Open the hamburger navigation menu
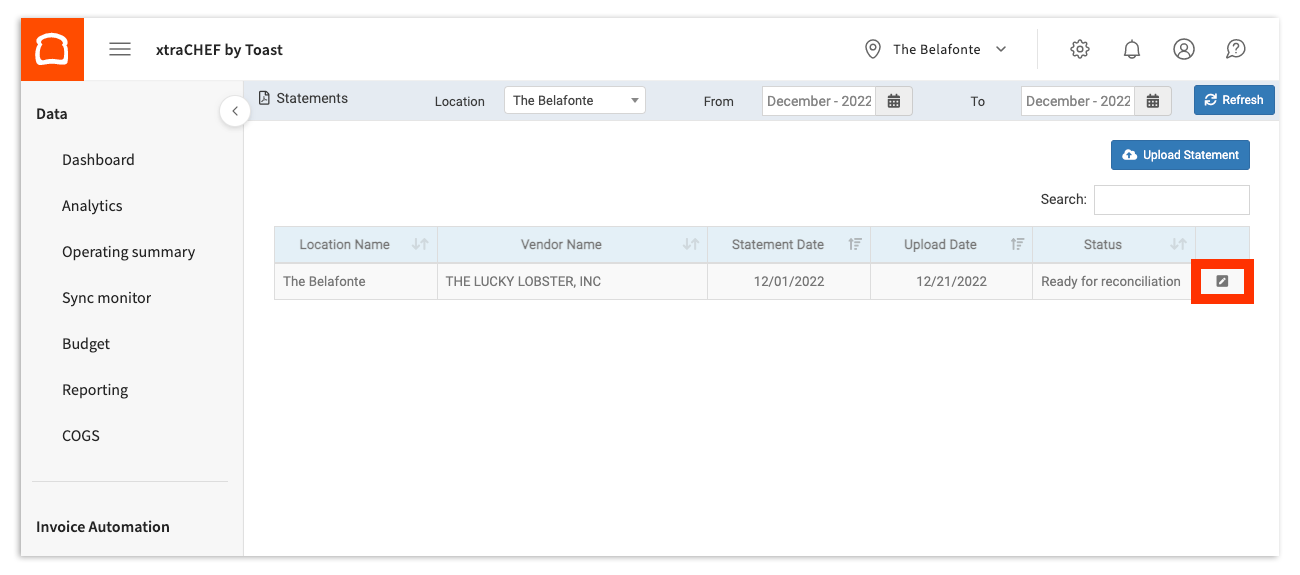The height and width of the screenshot is (575, 1300). click(120, 49)
